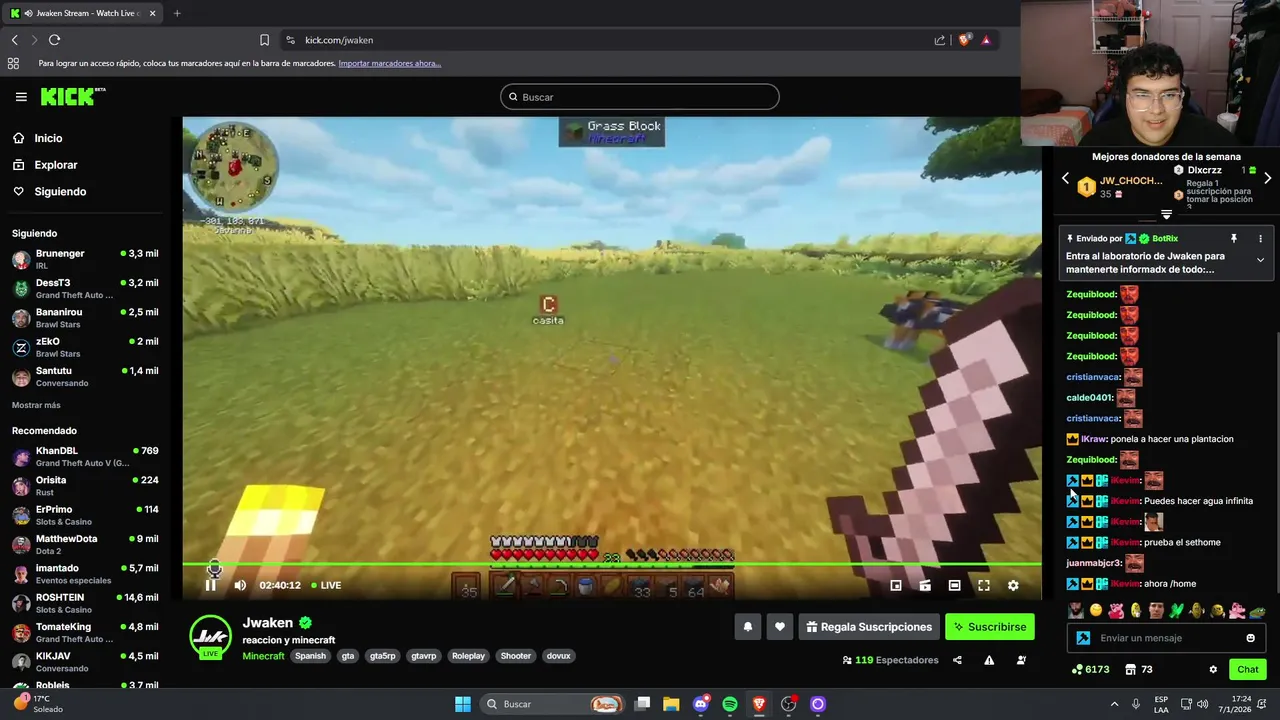Seek the green stream progress bar

[612, 565]
